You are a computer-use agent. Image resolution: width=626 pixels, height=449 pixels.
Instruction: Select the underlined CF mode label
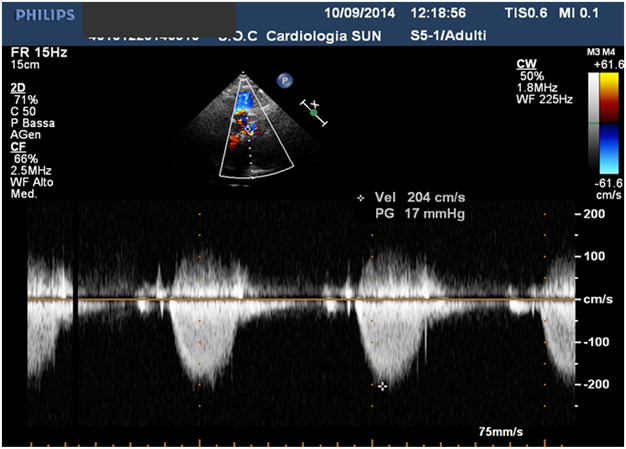click(19, 146)
